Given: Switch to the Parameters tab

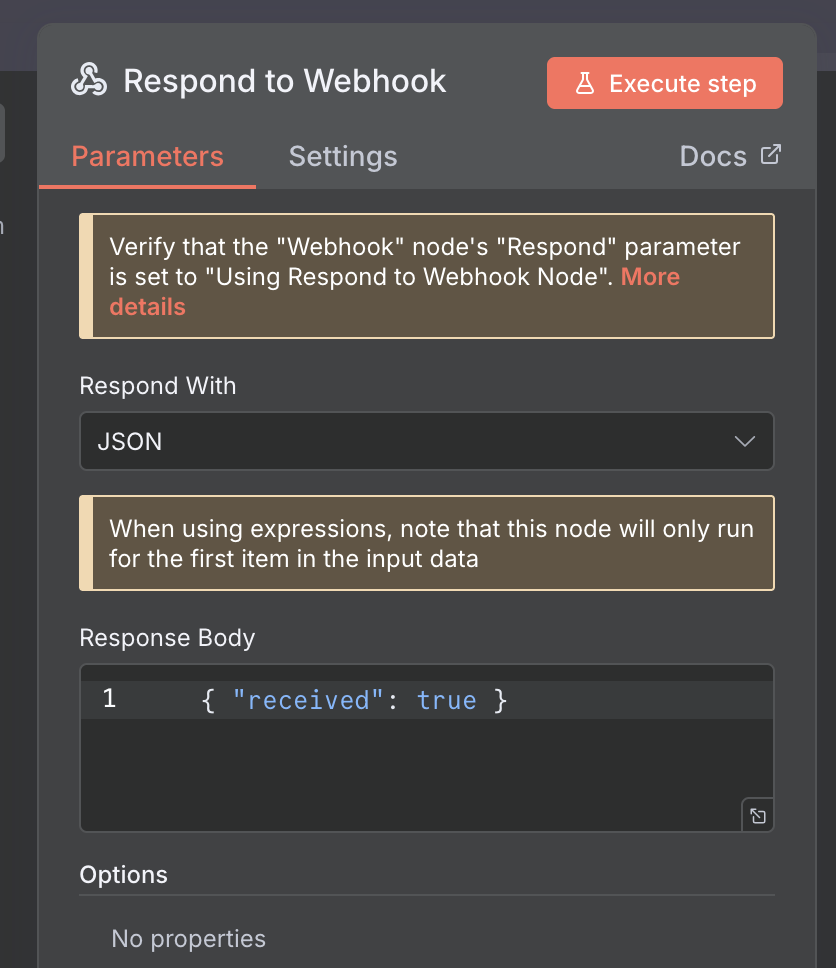Looking at the screenshot, I should pyautogui.click(x=147, y=157).
